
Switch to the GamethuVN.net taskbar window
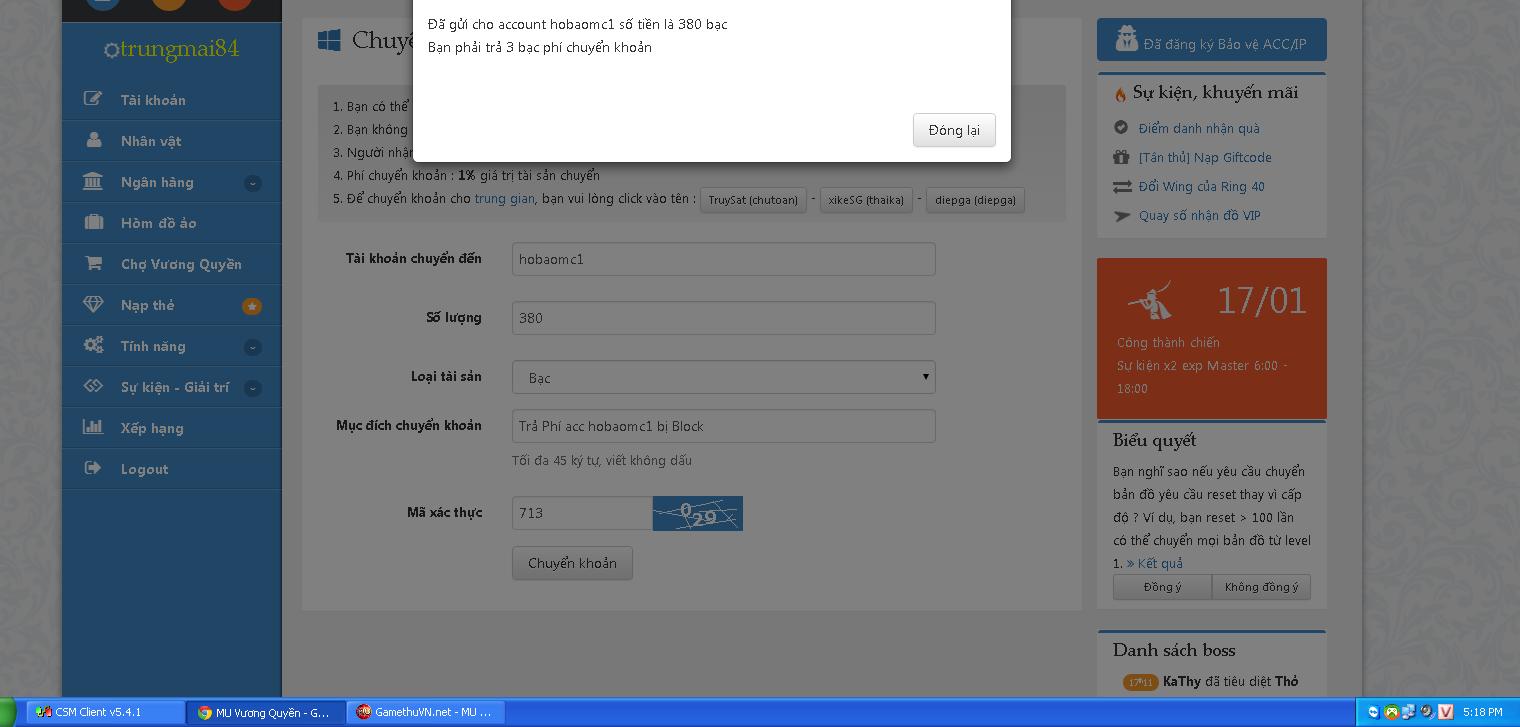point(426,712)
